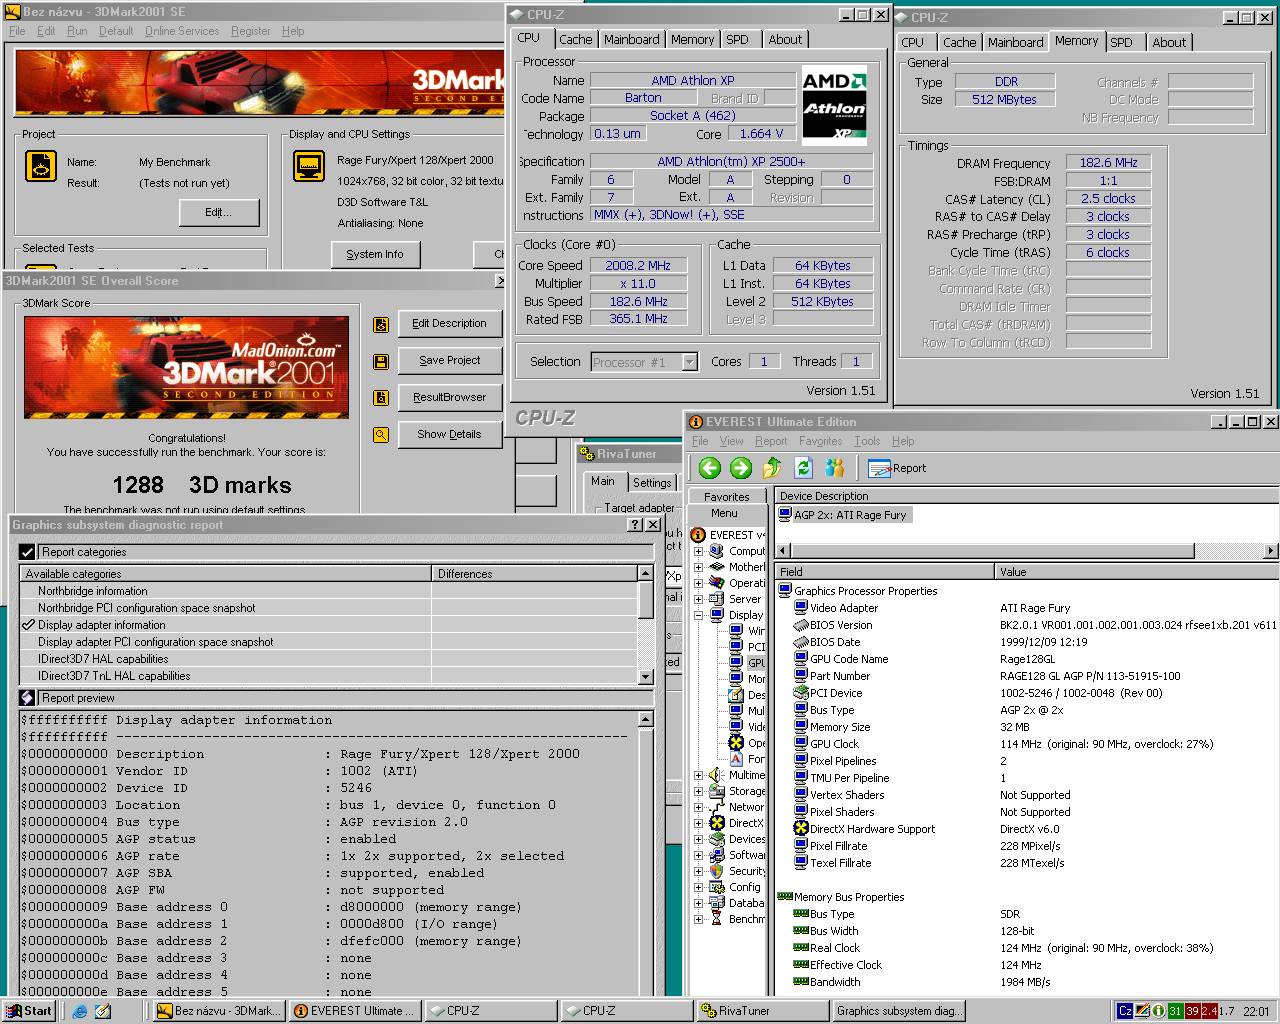Image resolution: width=1280 pixels, height=1024 pixels.
Task: Click Report preview scrollbar up arrow
Action: (646, 719)
